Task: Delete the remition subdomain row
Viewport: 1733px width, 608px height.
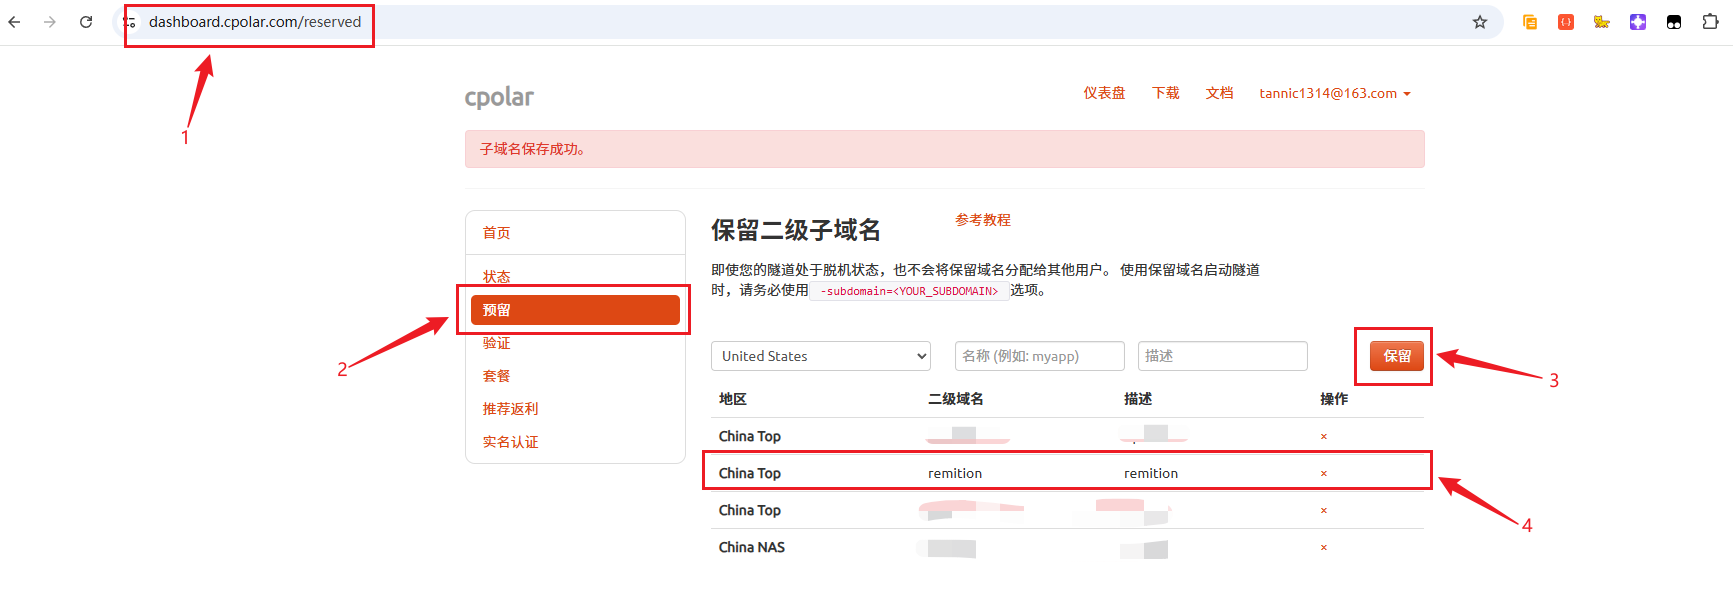Action: pos(1323,474)
